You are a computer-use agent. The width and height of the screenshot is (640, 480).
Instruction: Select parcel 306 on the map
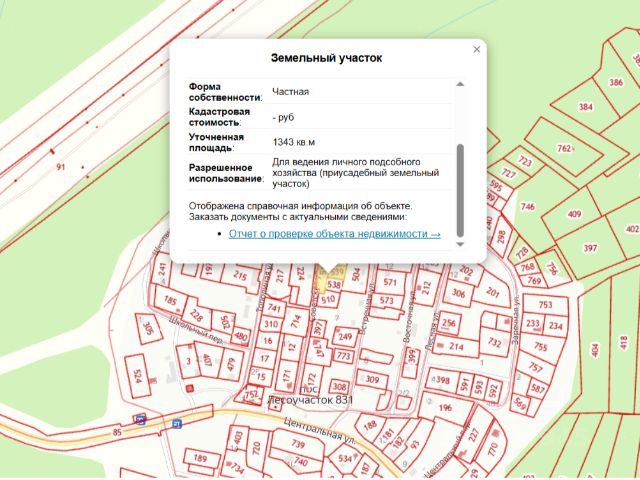coord(458,293)
